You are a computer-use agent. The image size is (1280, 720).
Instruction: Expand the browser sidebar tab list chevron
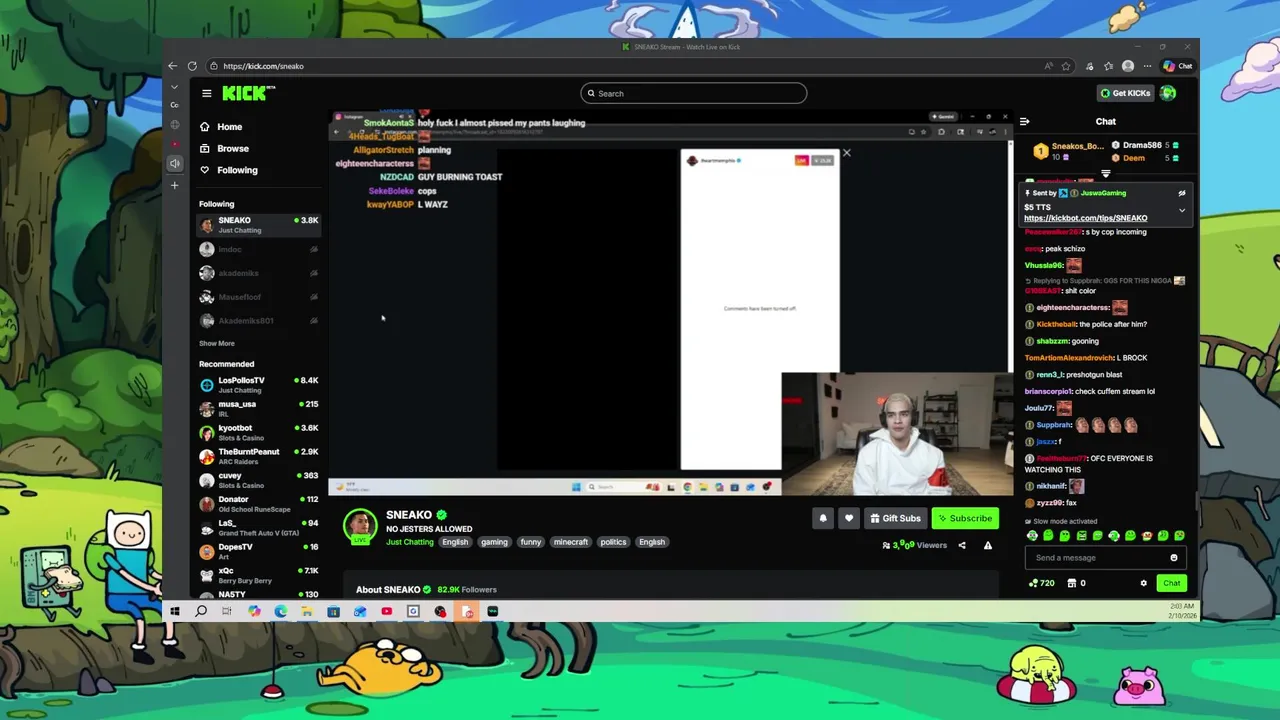[x=174, y=87]
